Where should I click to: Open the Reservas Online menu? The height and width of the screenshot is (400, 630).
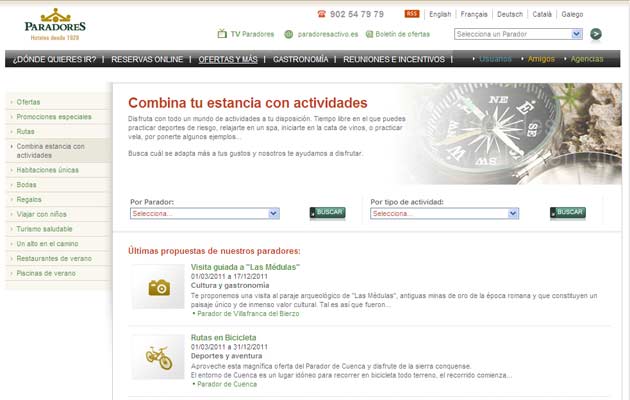pyautogui.click(x=147, y=59)
